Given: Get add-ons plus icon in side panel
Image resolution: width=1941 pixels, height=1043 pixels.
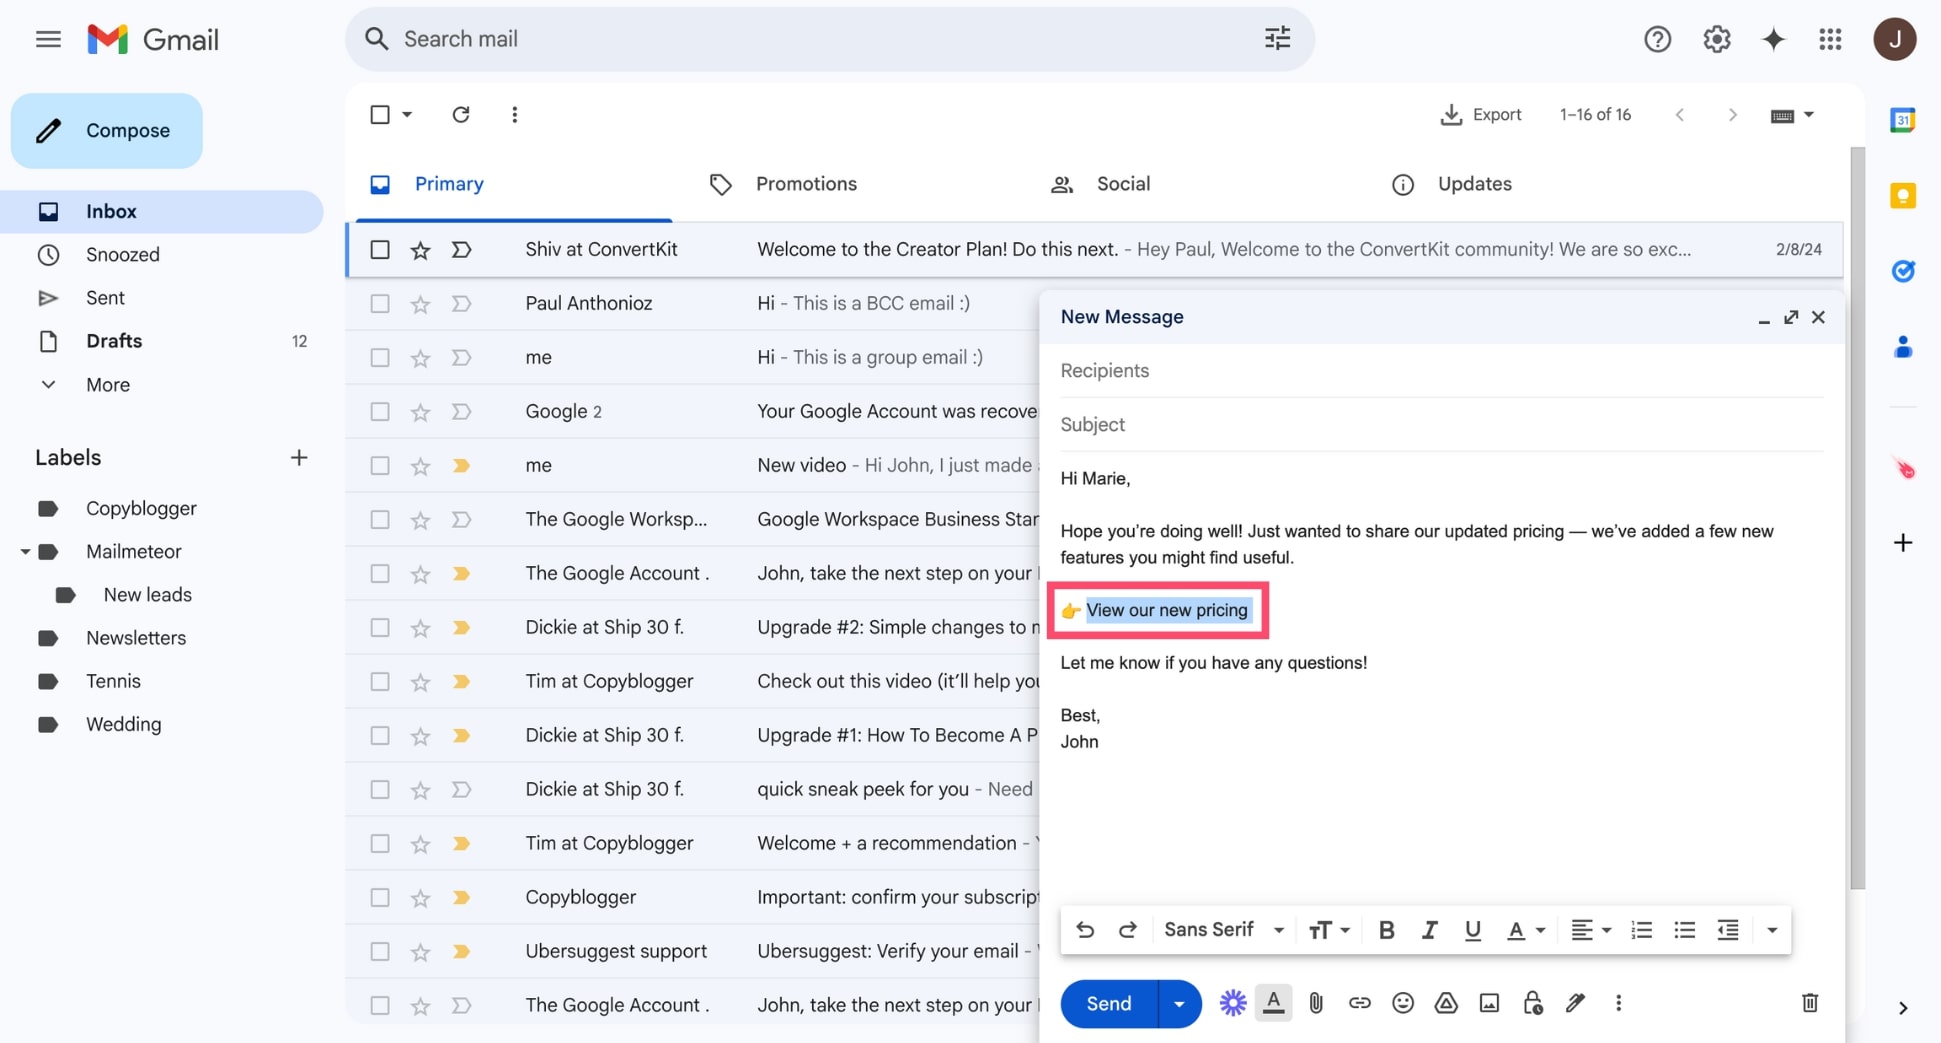Looking at the screenshot, I should click(1902, 543).
